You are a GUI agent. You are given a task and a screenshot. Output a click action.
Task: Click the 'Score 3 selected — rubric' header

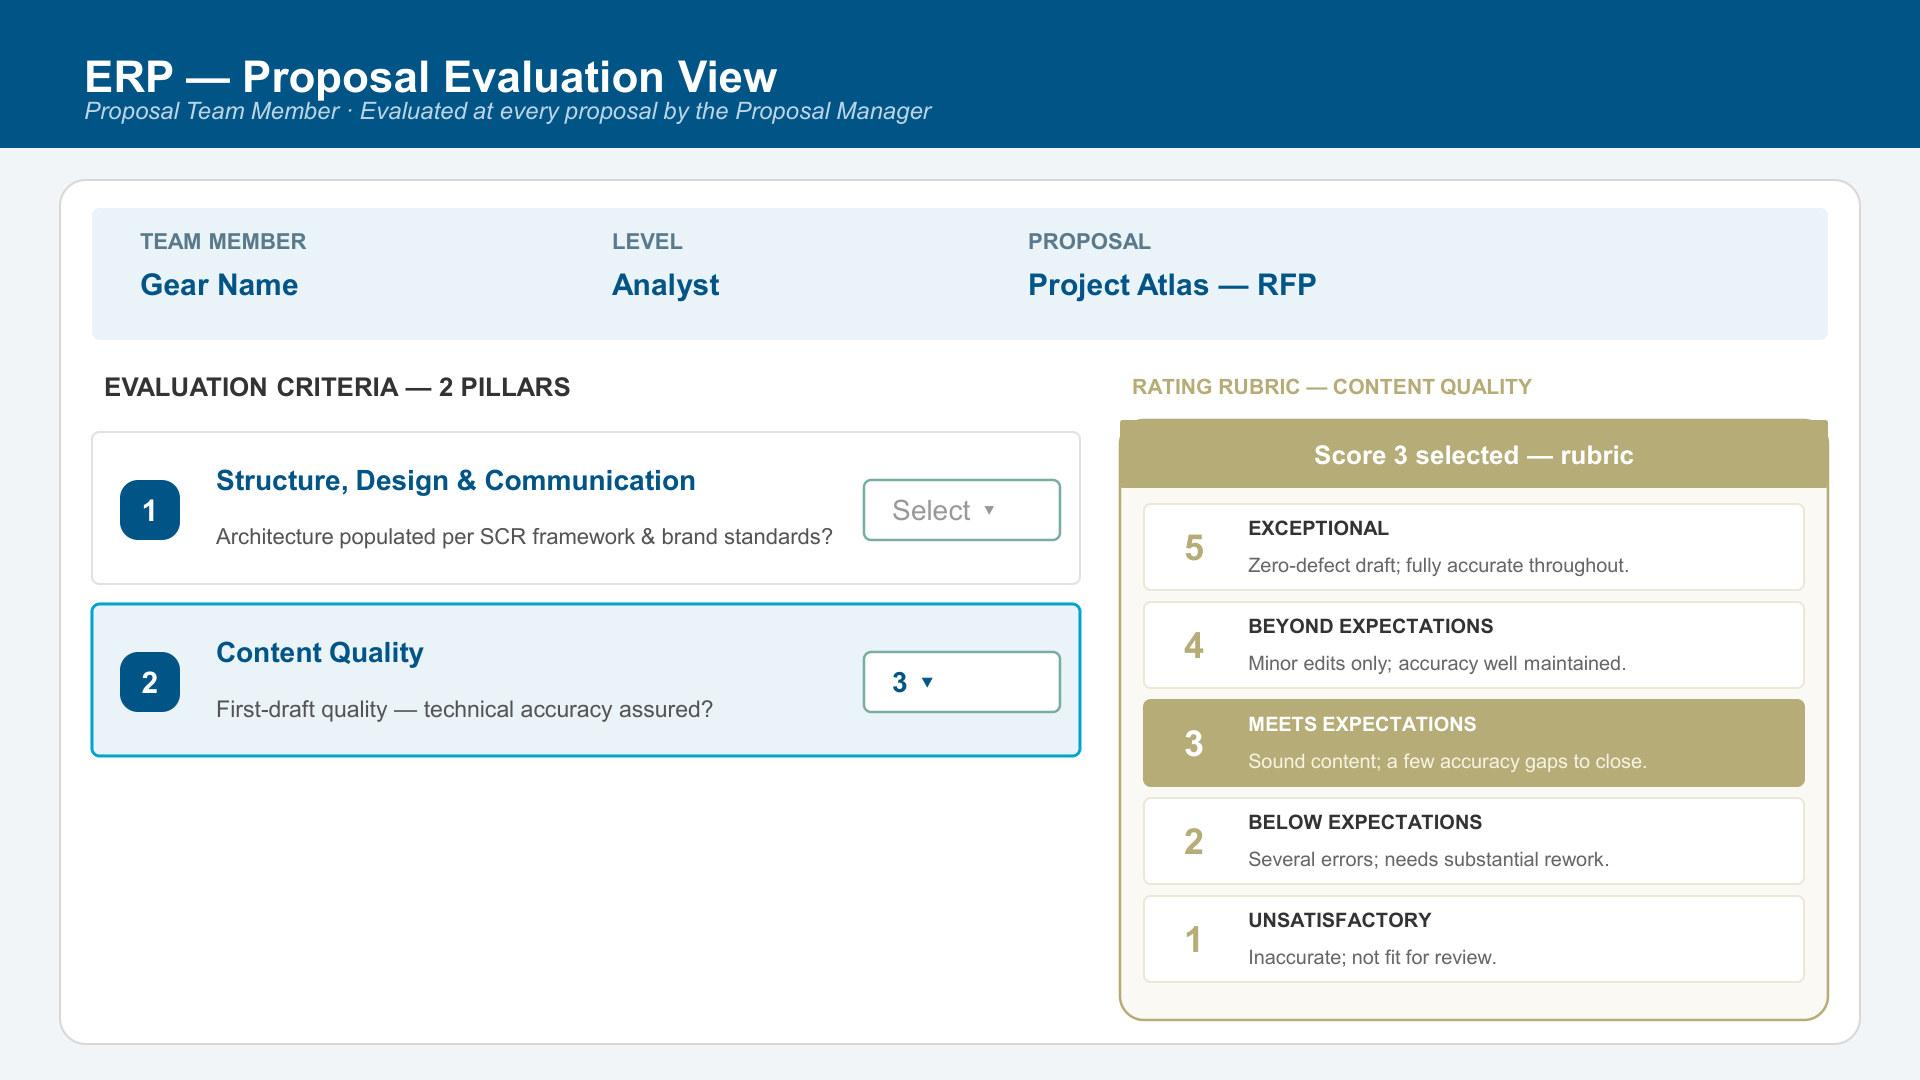coord(1473,455)
